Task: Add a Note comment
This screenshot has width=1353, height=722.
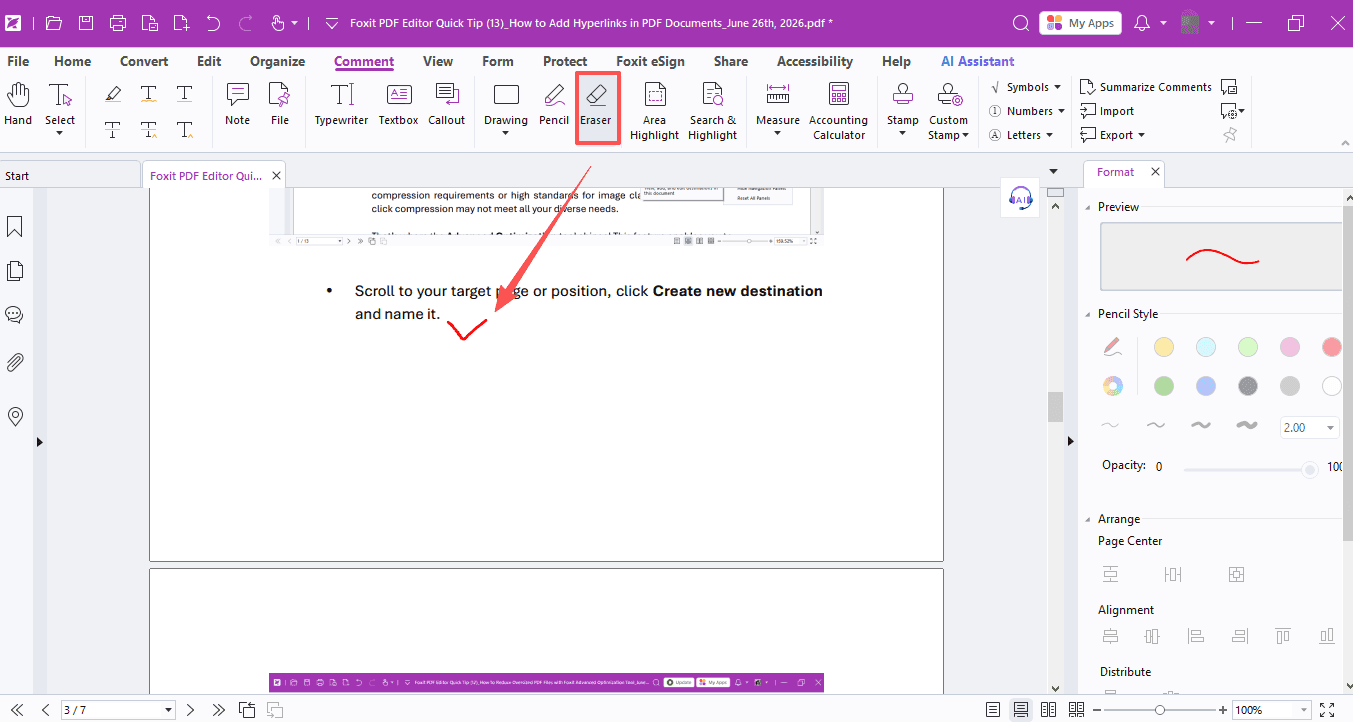Action: coord(238,105)
